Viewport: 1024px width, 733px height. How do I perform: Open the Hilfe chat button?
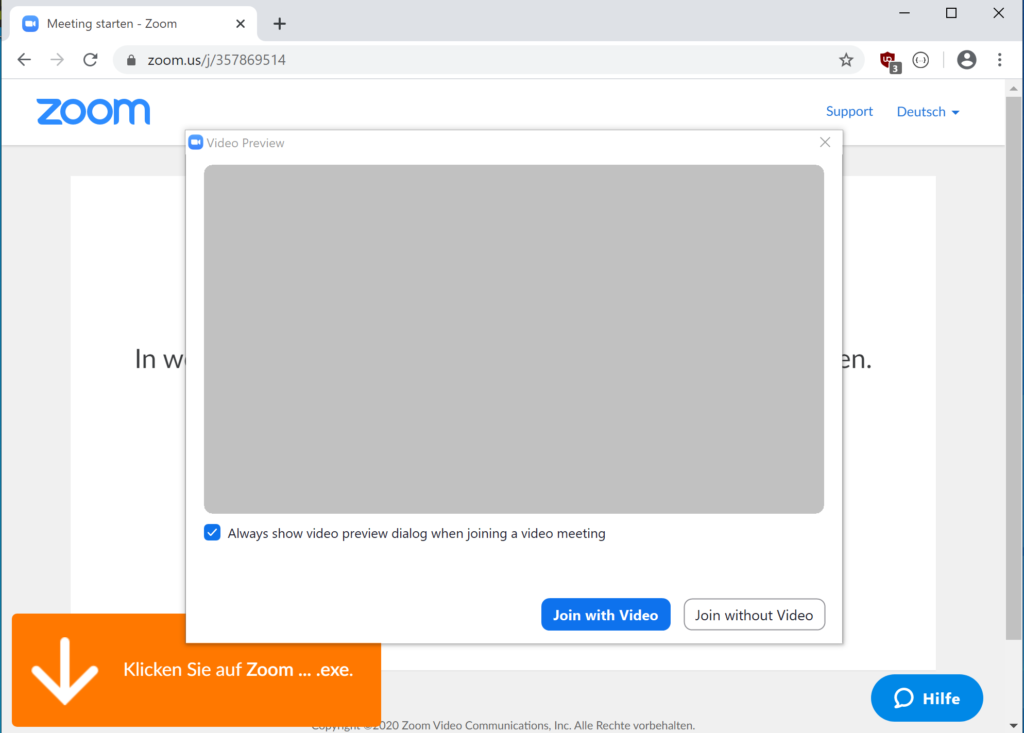point(927,698)
